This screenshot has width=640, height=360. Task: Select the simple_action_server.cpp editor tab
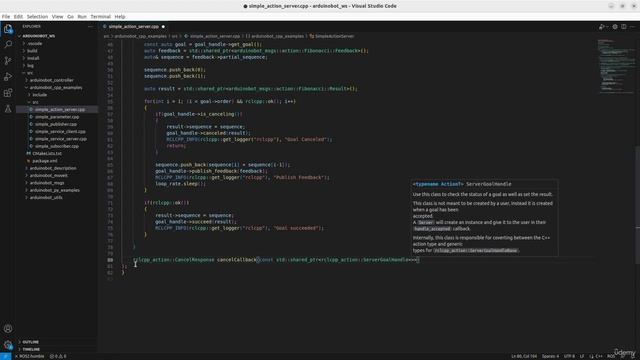[133, 27]
